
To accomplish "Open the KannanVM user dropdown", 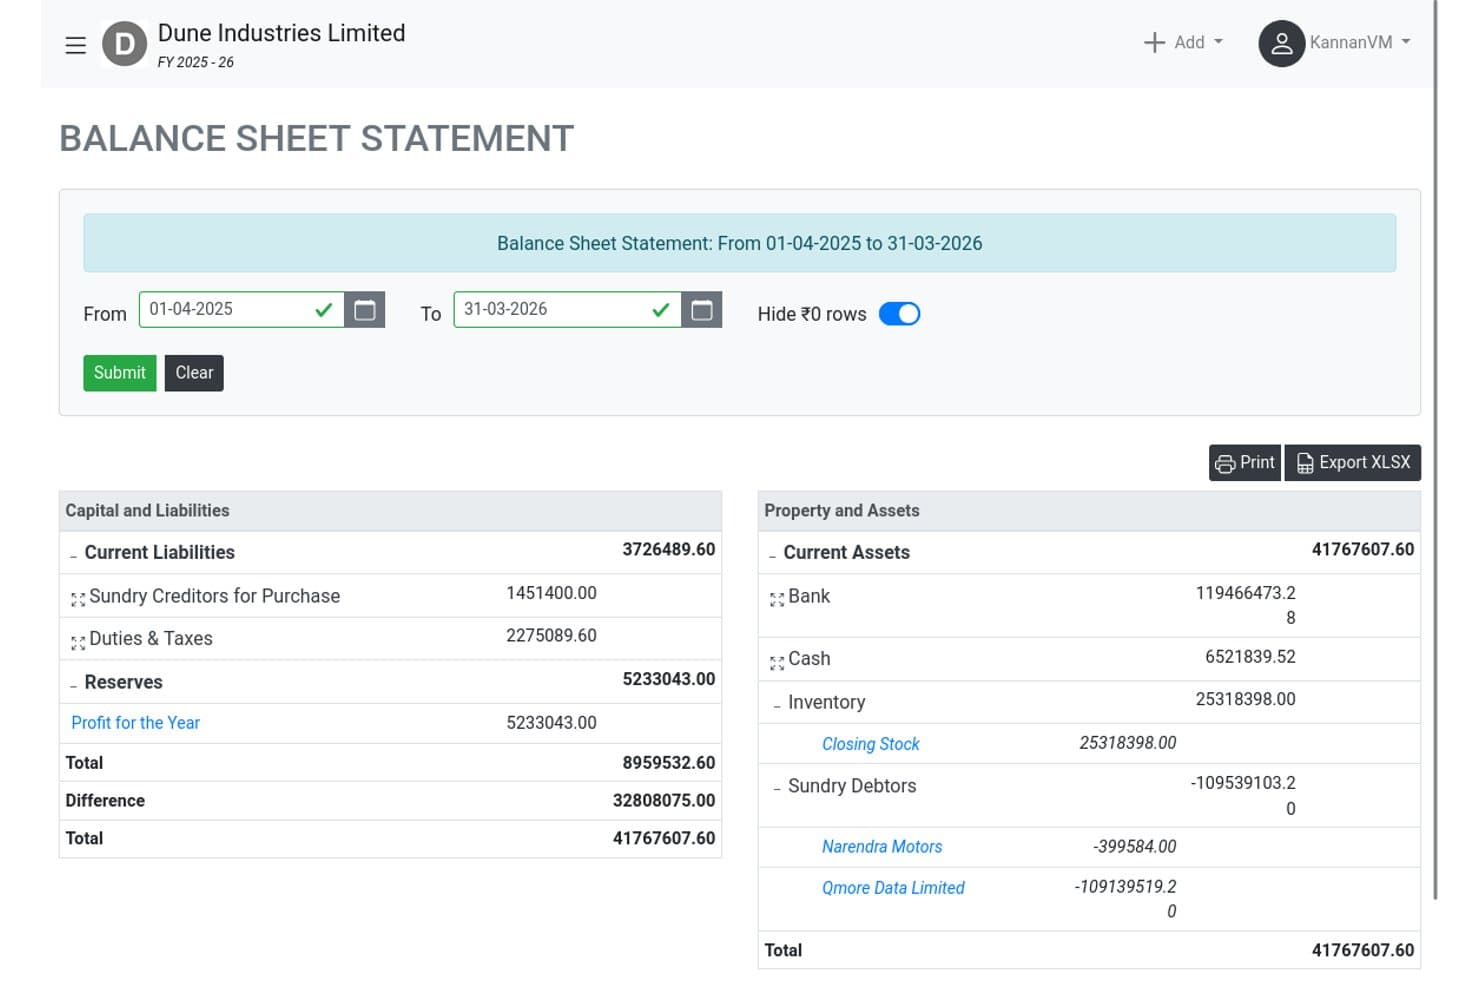I will [1360, 42].
